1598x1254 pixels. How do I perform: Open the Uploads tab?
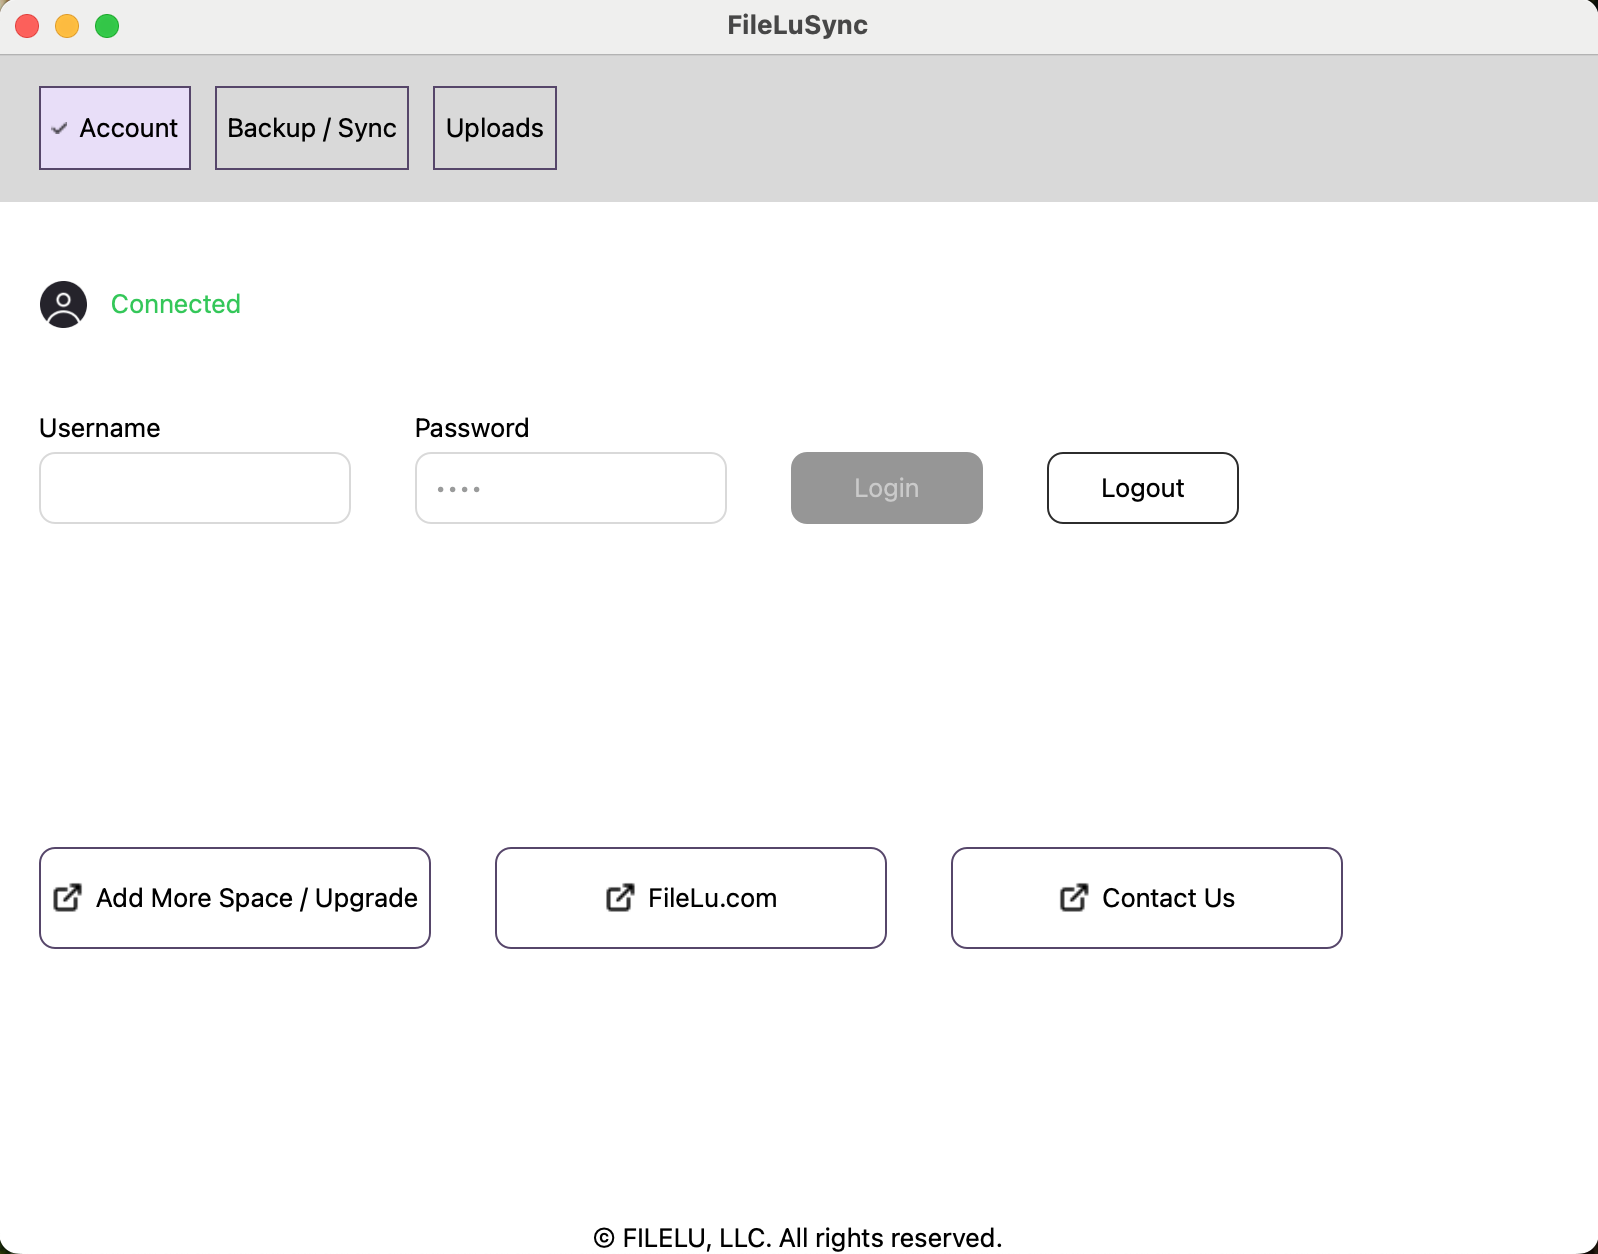[495, 128]
